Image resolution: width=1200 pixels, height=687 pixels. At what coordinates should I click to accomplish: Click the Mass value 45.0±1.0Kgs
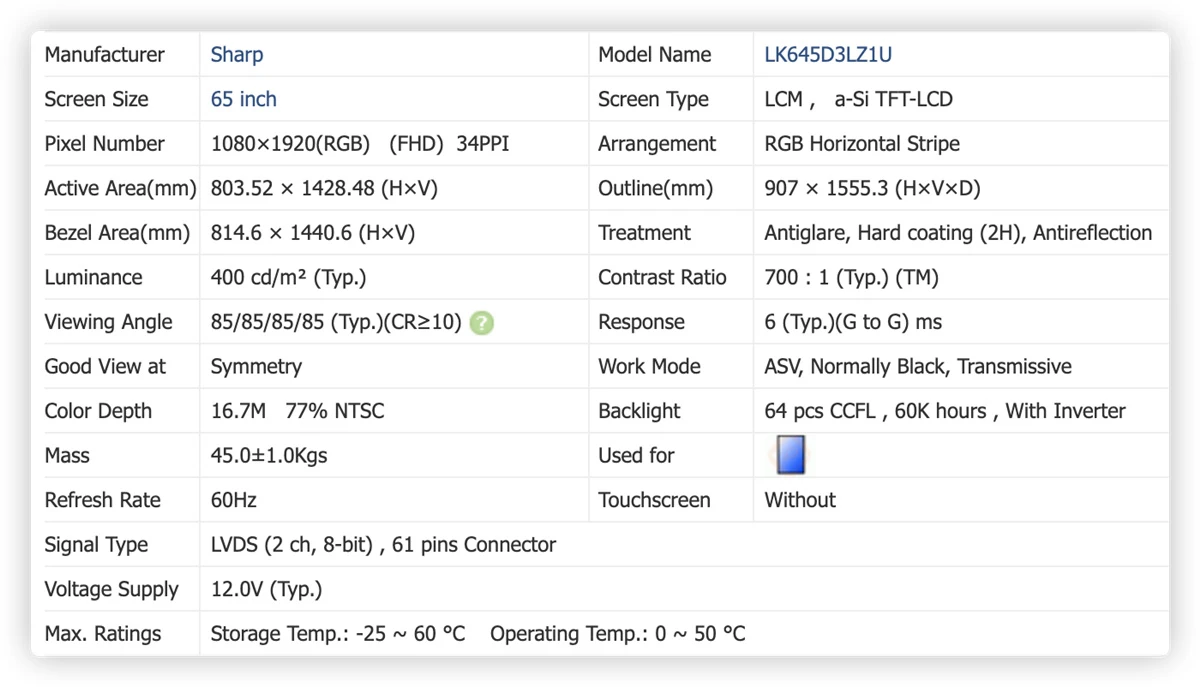269,456
